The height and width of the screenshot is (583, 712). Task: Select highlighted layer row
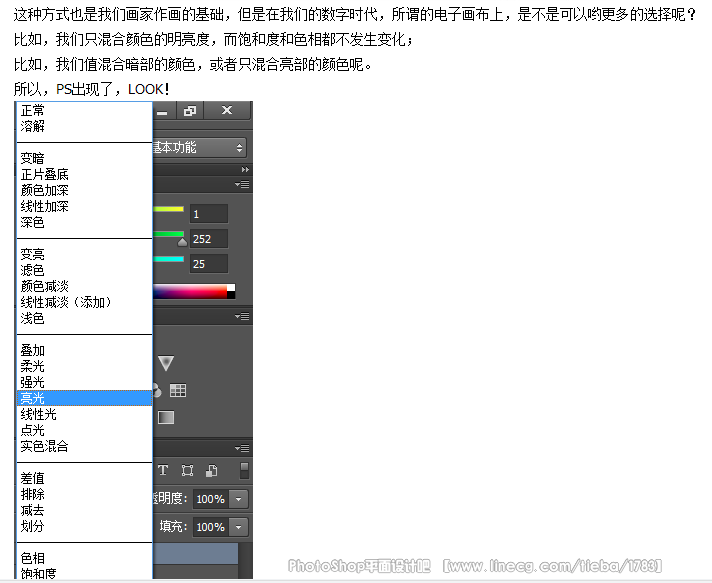(196, 554)
